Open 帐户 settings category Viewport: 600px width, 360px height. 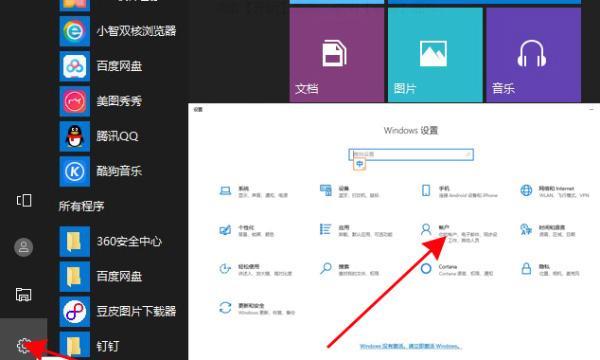click(x=458, y=233)
